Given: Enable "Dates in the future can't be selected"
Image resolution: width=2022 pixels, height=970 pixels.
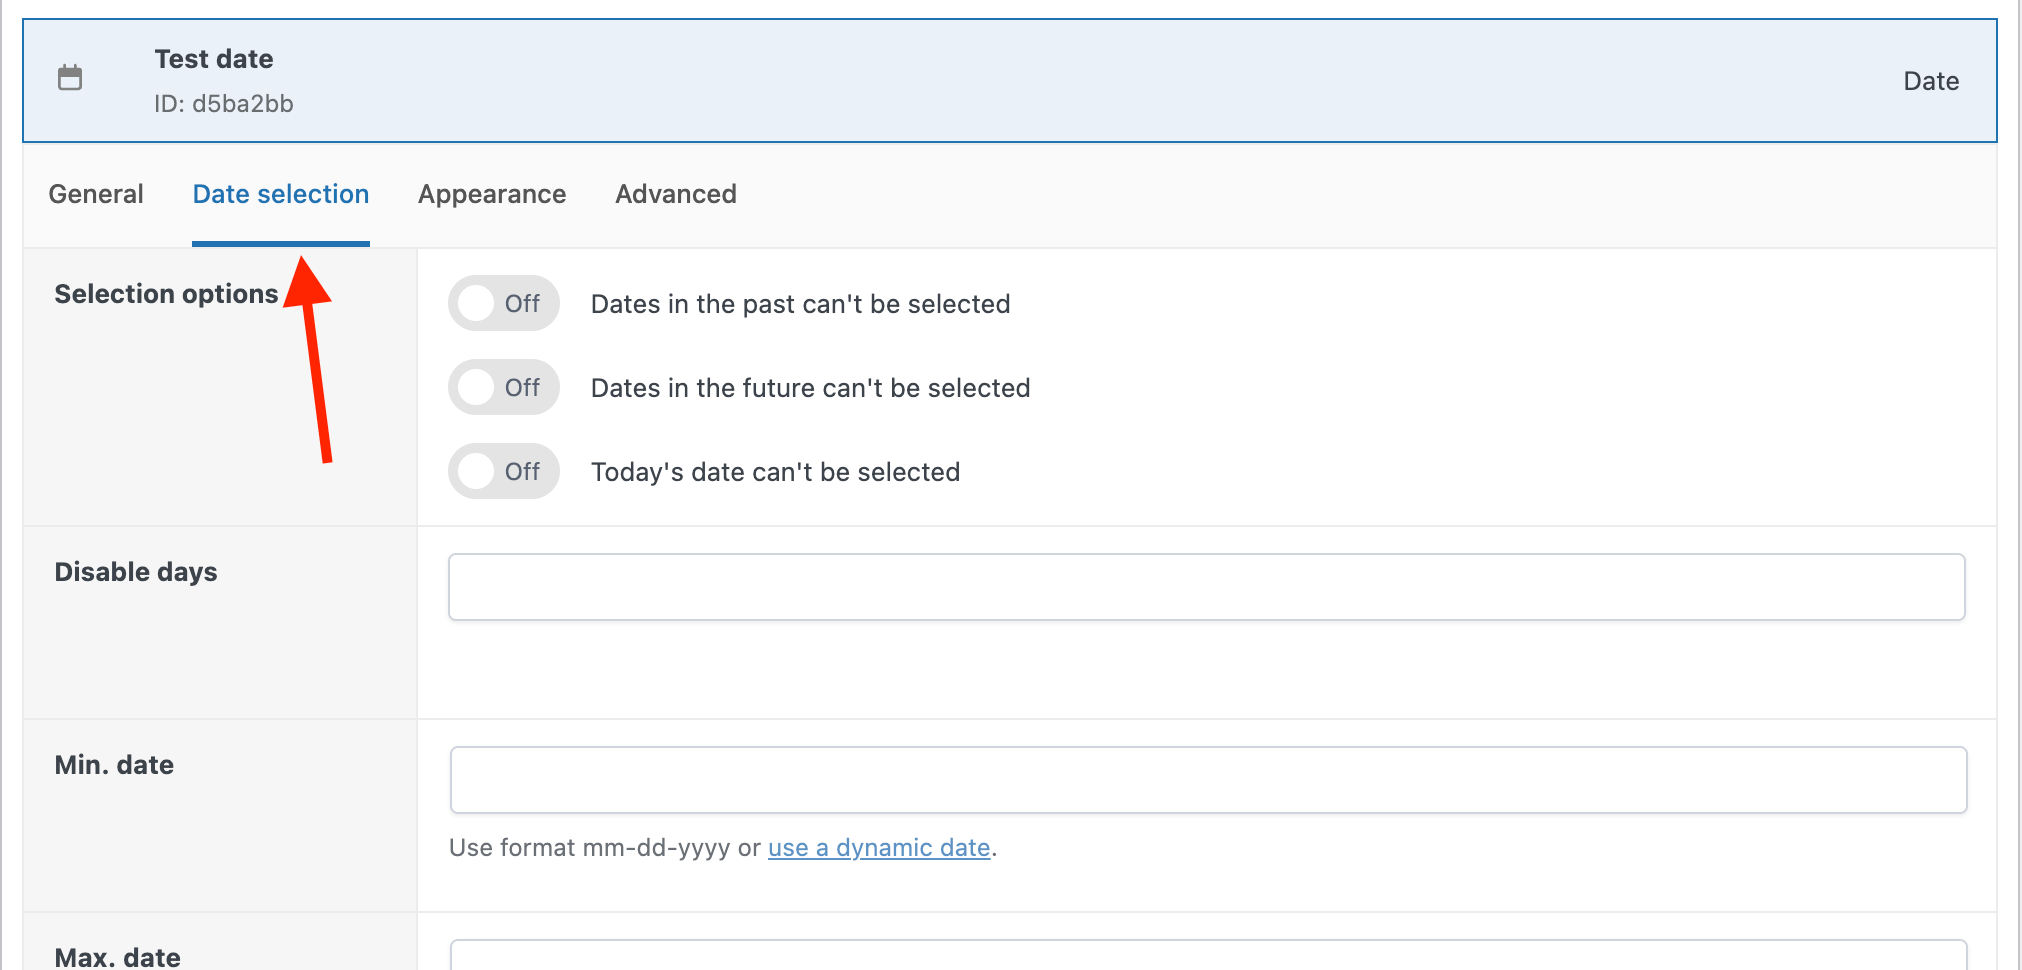Looking at the screenshot, I should click(503, 387).
